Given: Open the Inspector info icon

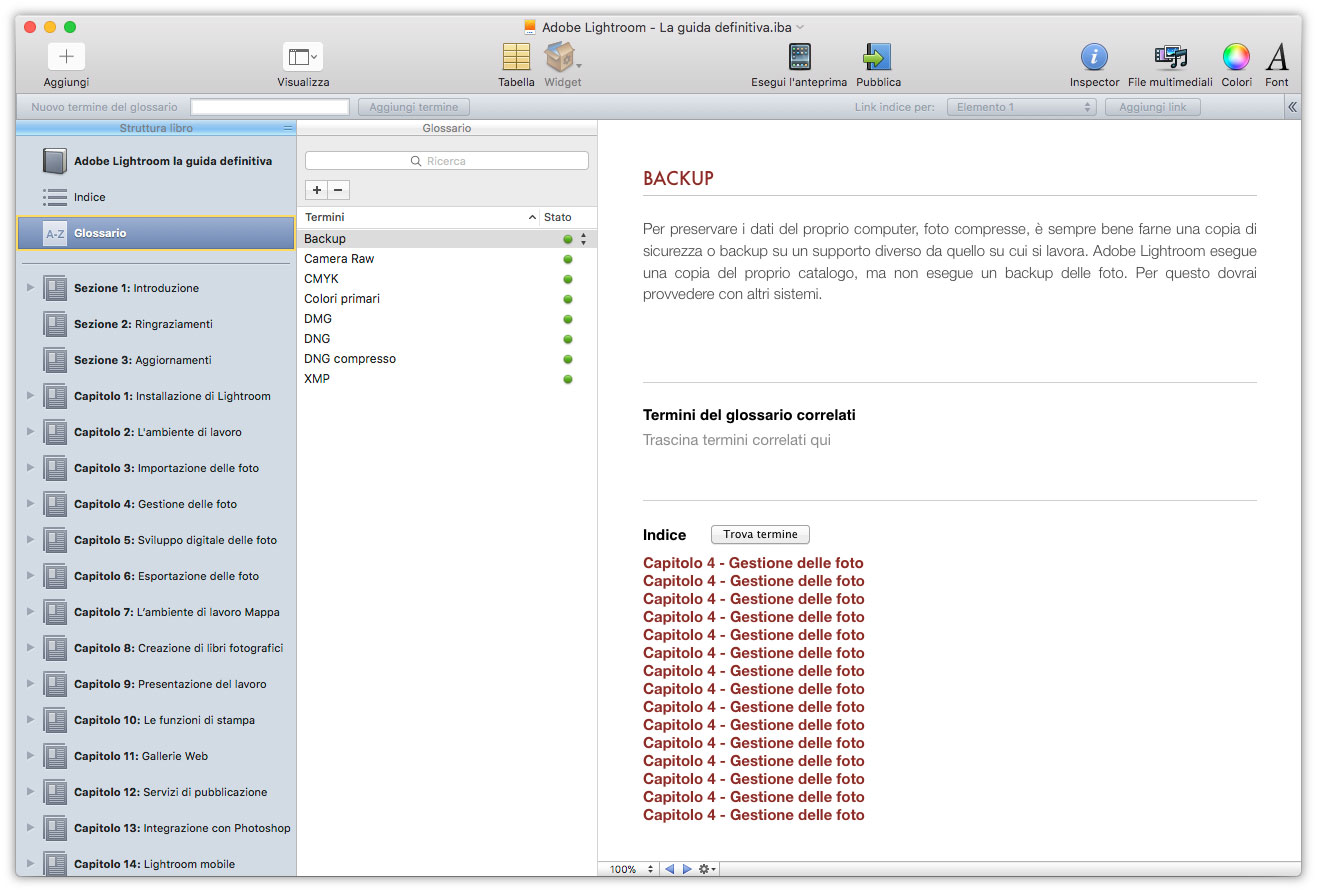Looking at the screenshot, I should pyautogui.click(x=1094, y=57).
